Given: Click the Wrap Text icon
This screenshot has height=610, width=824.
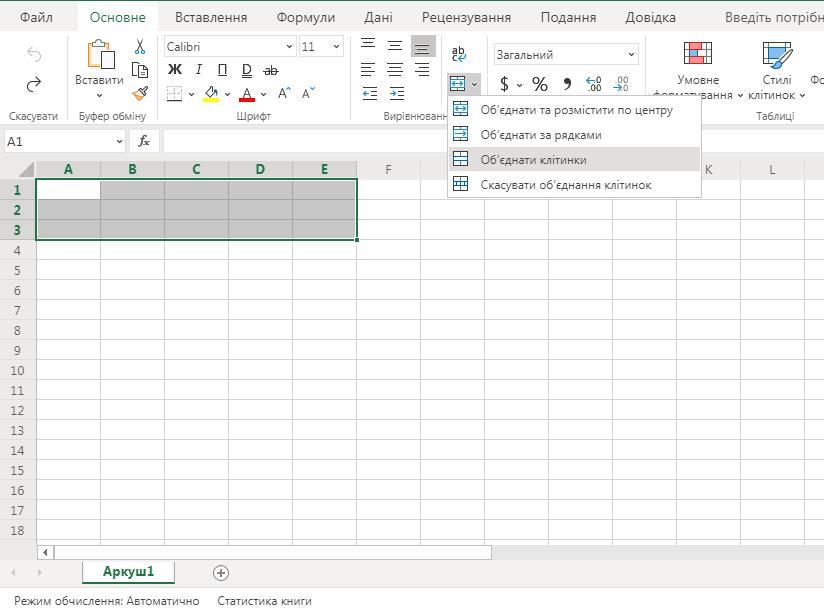Looking at the screenshot, I should [459, 55].
